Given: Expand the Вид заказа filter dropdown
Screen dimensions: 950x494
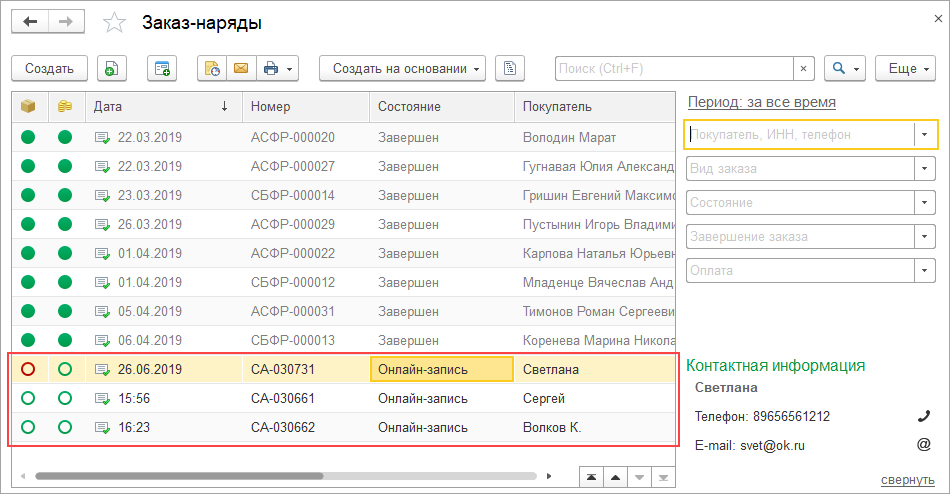Looking at the screenshot, I should (x=925, y=168).
